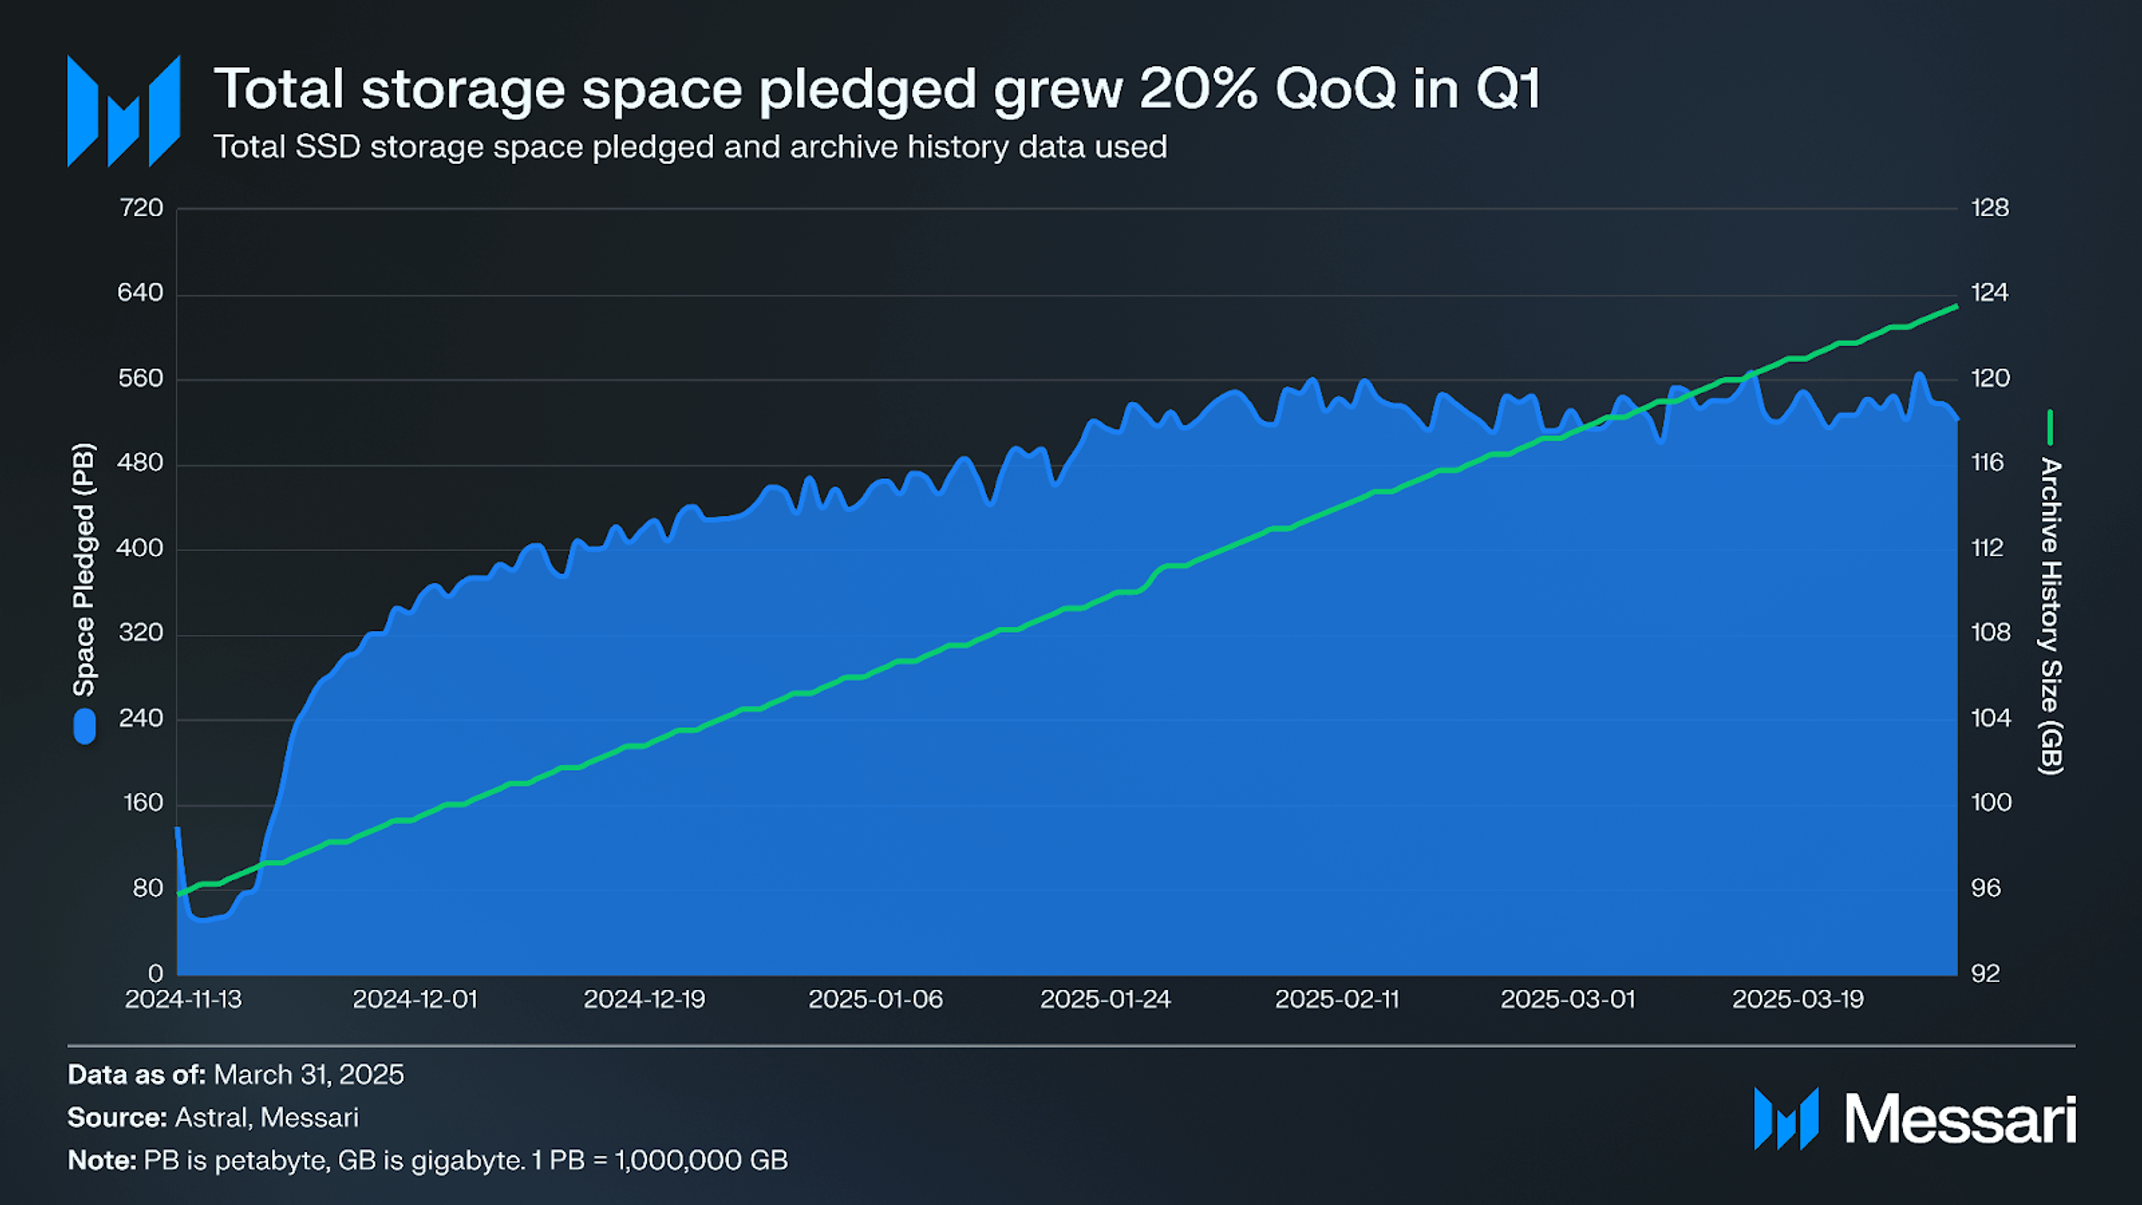Click the Source: Astral, Messari text

tap(213, 1117)
